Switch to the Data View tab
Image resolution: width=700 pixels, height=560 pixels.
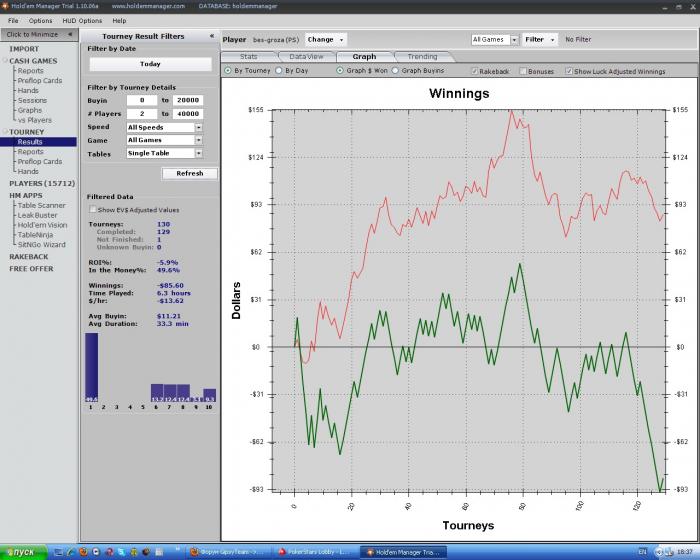point(306,57)
